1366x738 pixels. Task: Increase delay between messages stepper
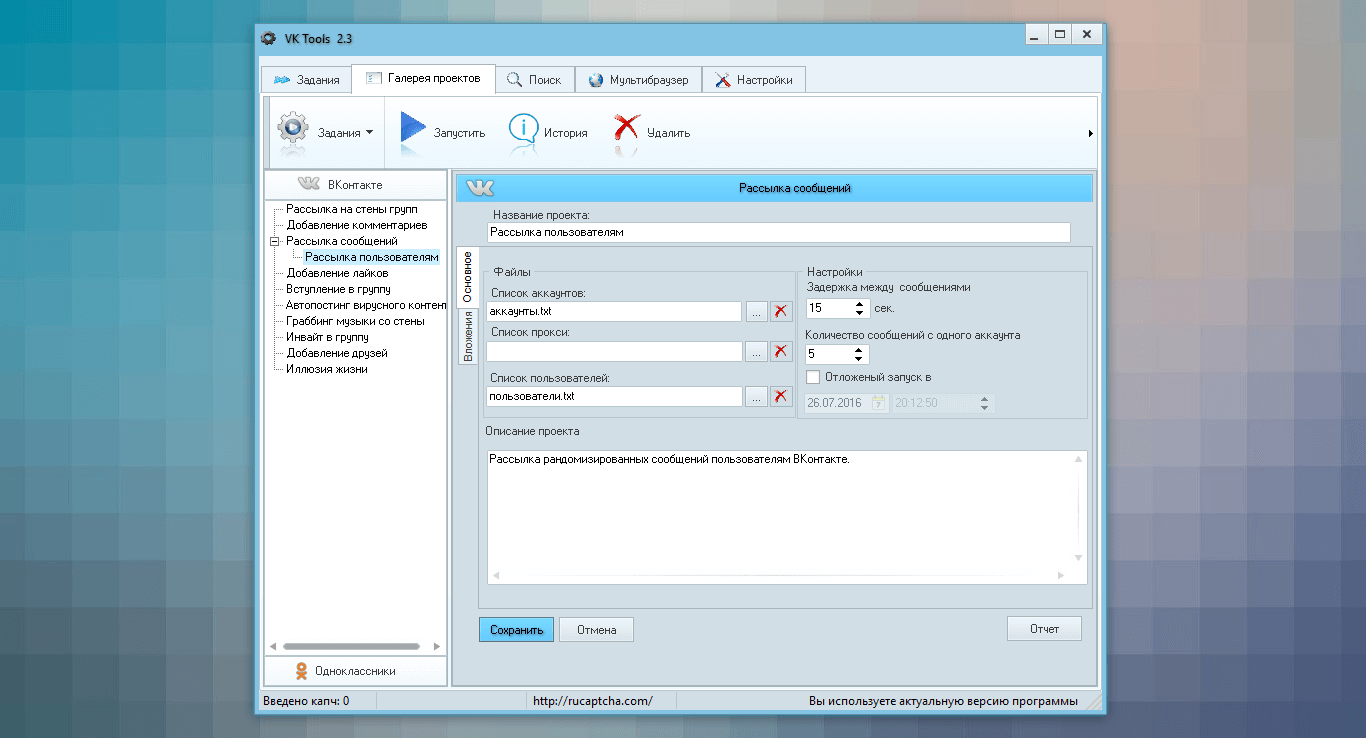click(859, 304)
